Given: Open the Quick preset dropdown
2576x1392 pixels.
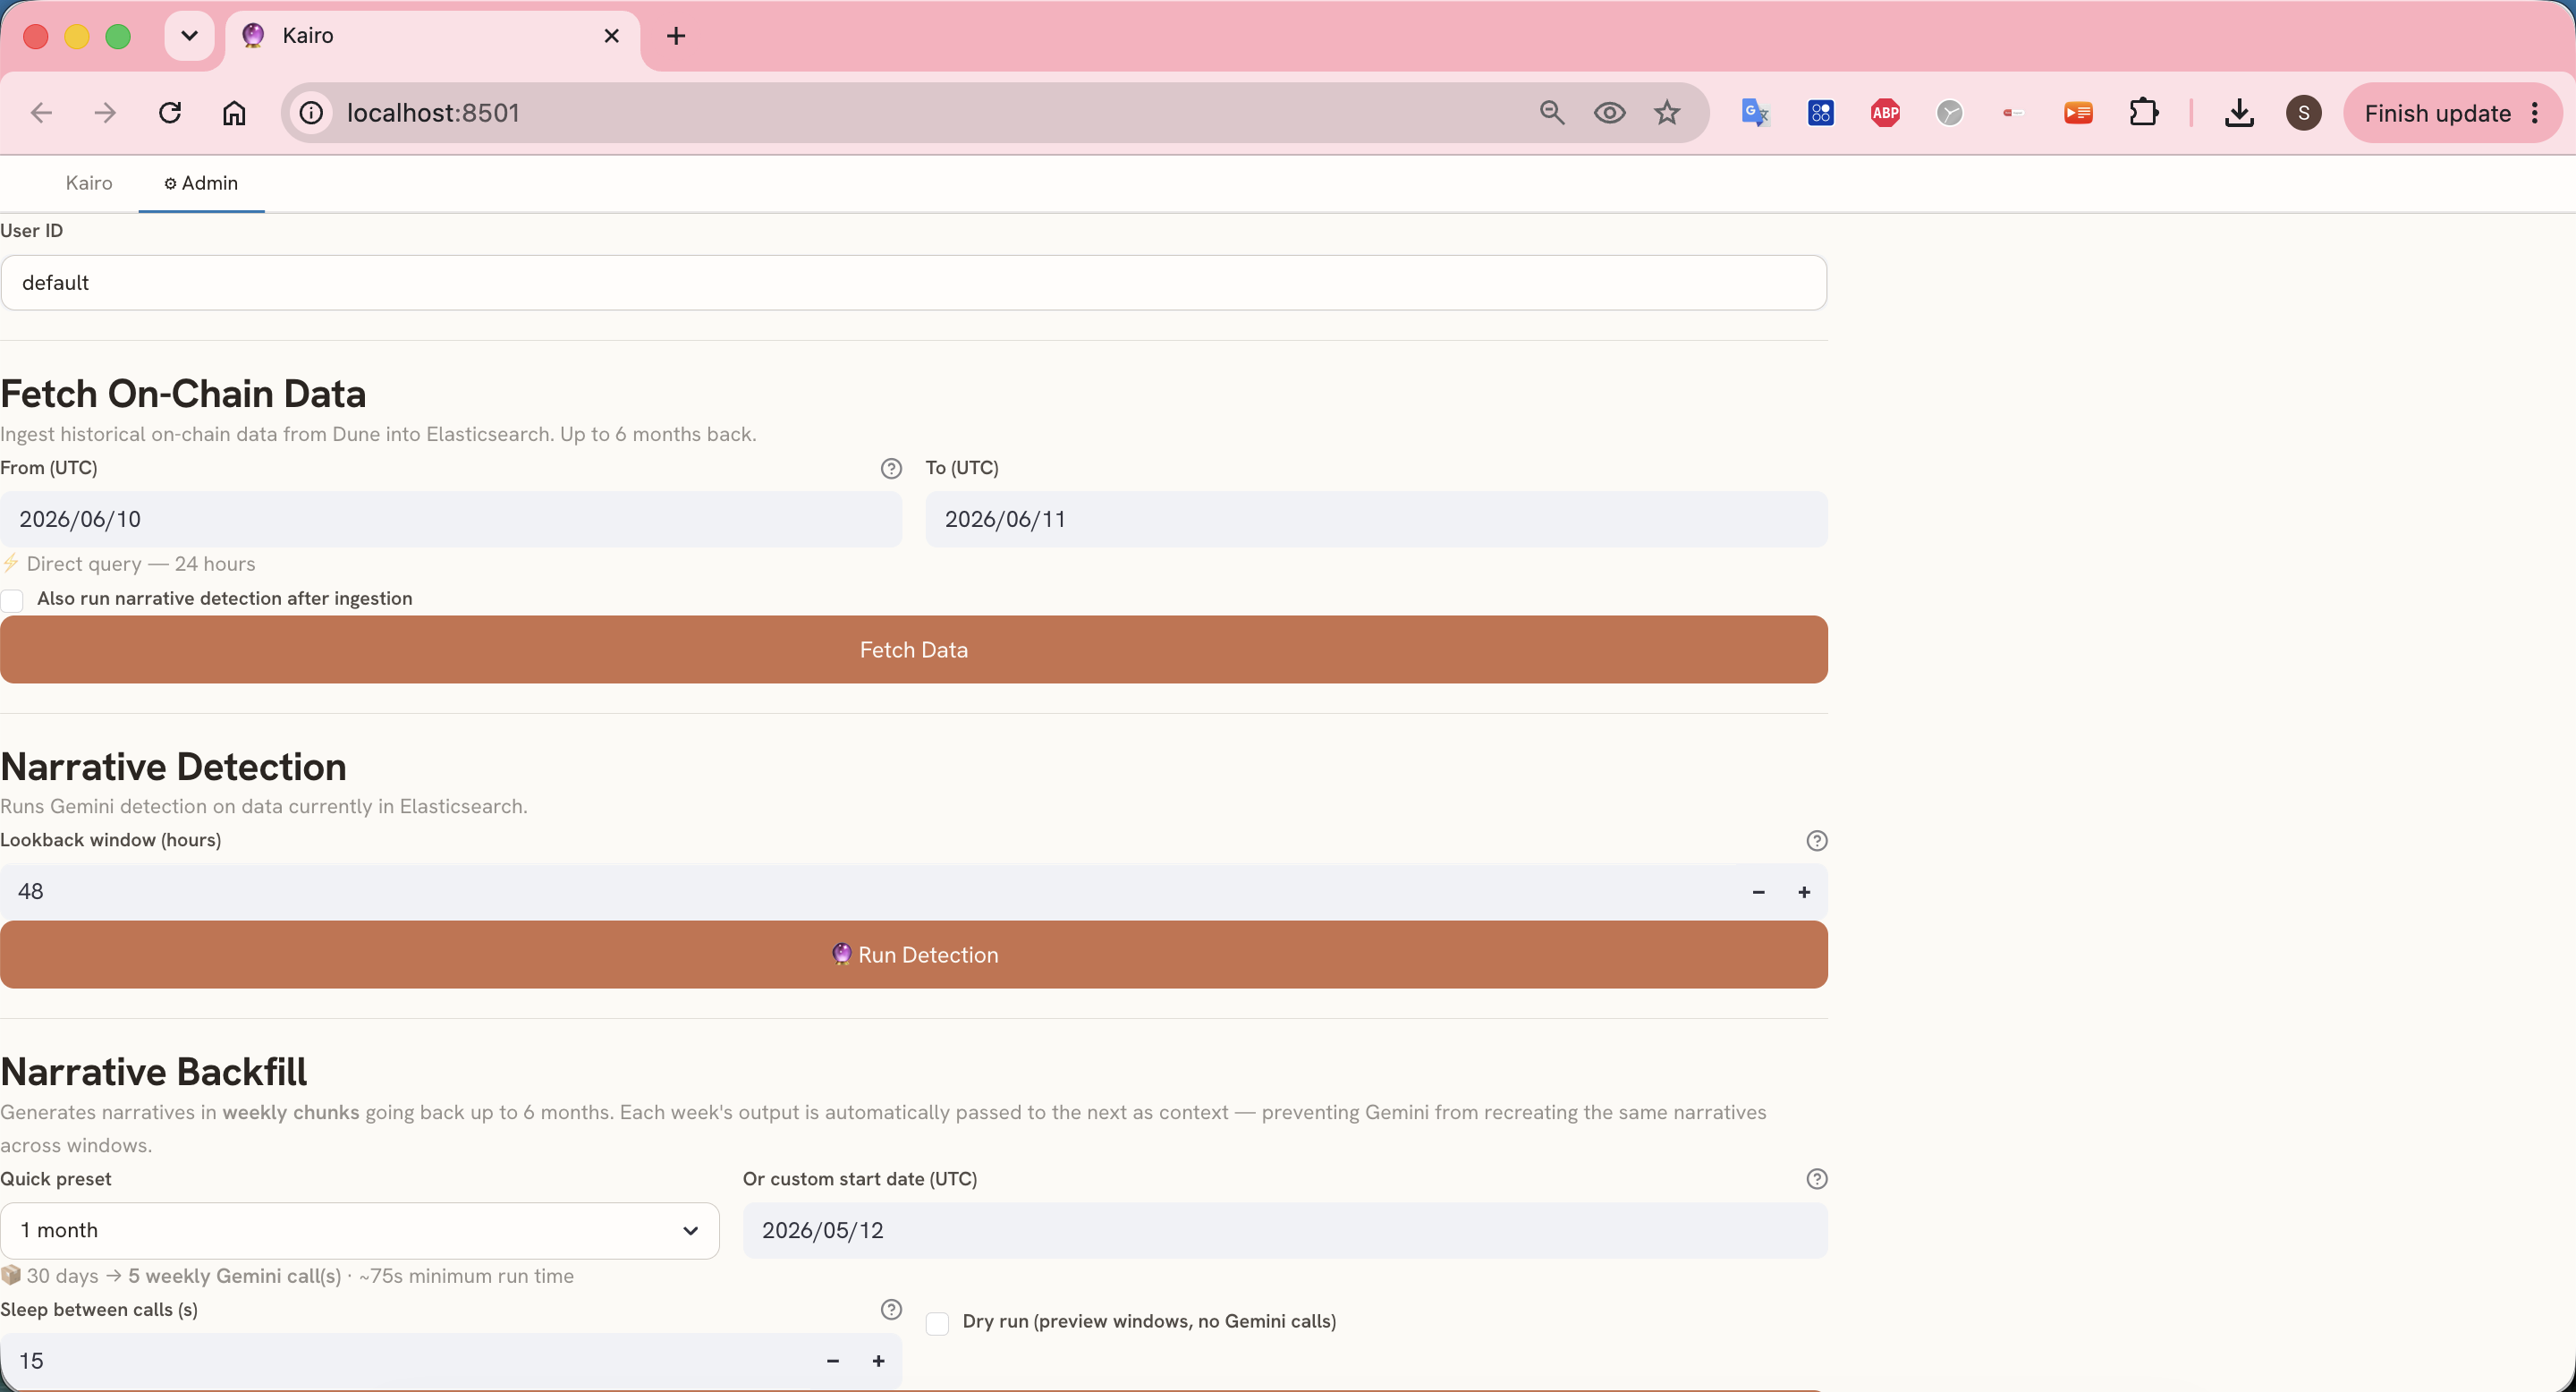Looking at the screenshot, I should coord(360,1230).
